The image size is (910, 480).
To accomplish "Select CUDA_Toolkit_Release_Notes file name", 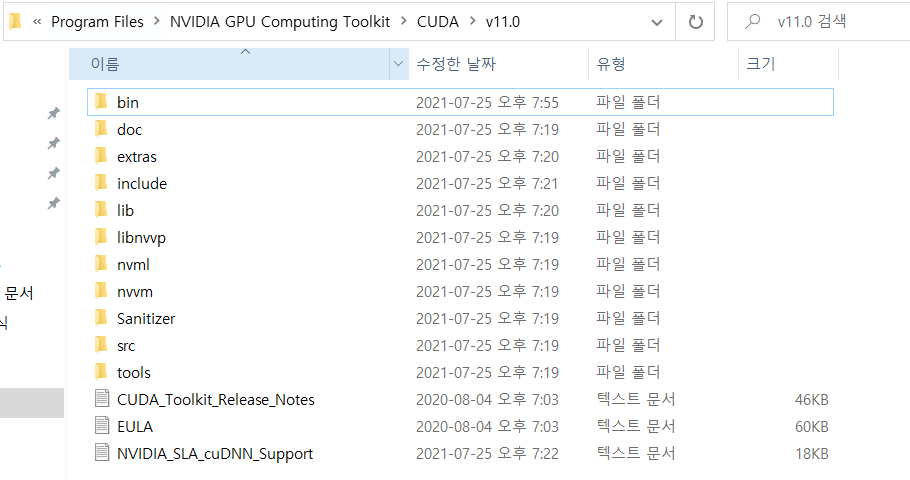I will click(x=216, y=399).
